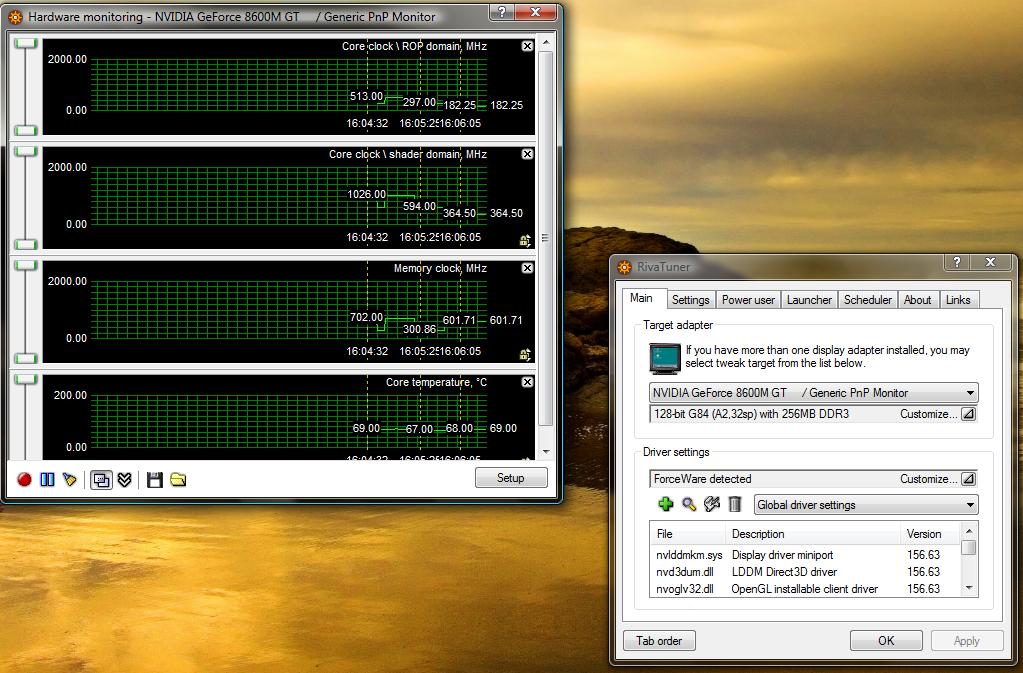The image size is (1023, 673).
Task: Click upper slider handle of Memory clock graph
Action: [25, 265]
